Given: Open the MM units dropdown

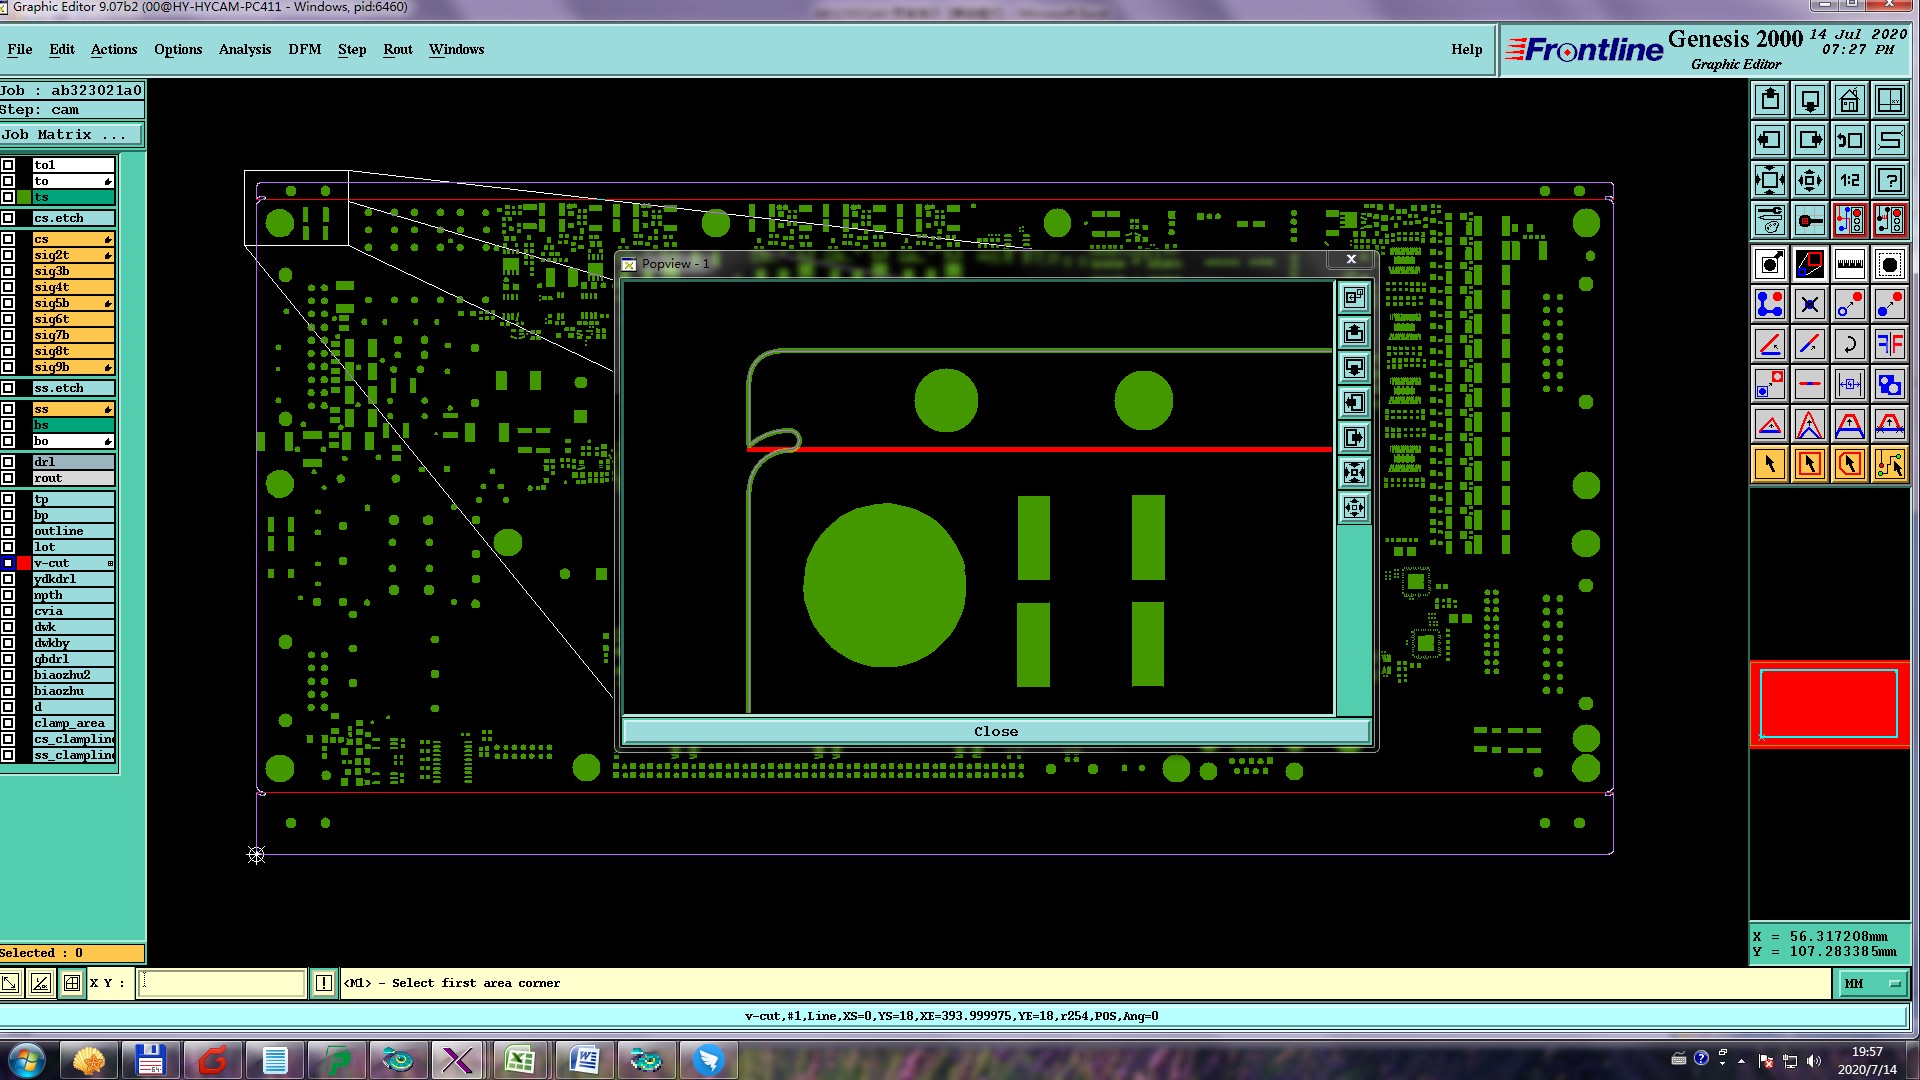Looking at the screenshot, I should (x=1872, y=983).
